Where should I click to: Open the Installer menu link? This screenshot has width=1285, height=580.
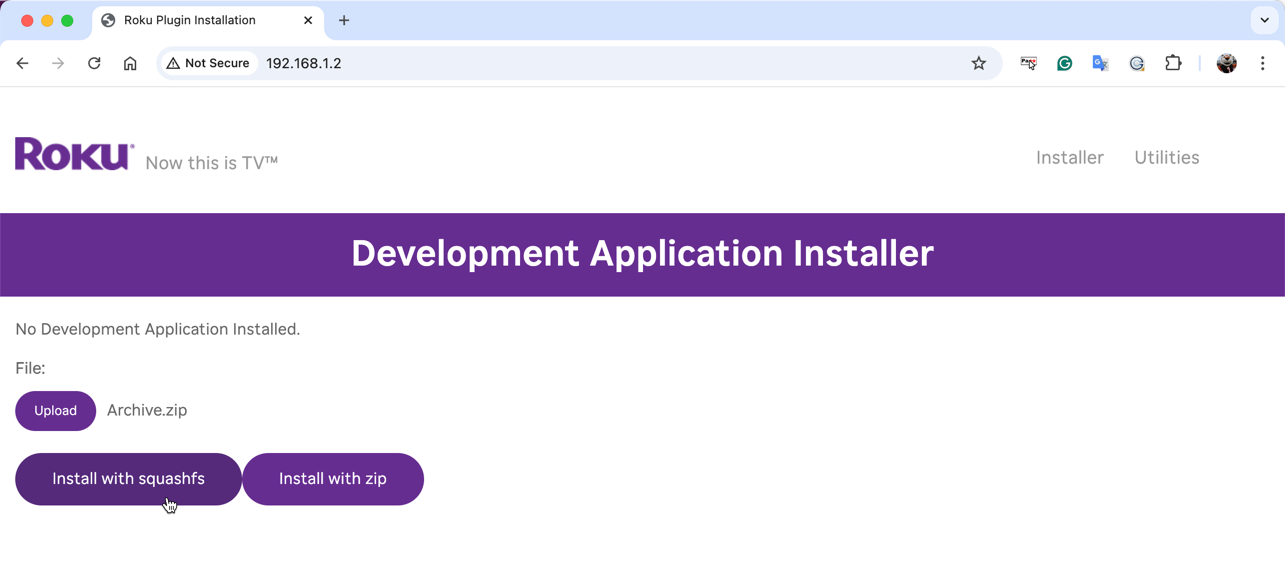1070,157
